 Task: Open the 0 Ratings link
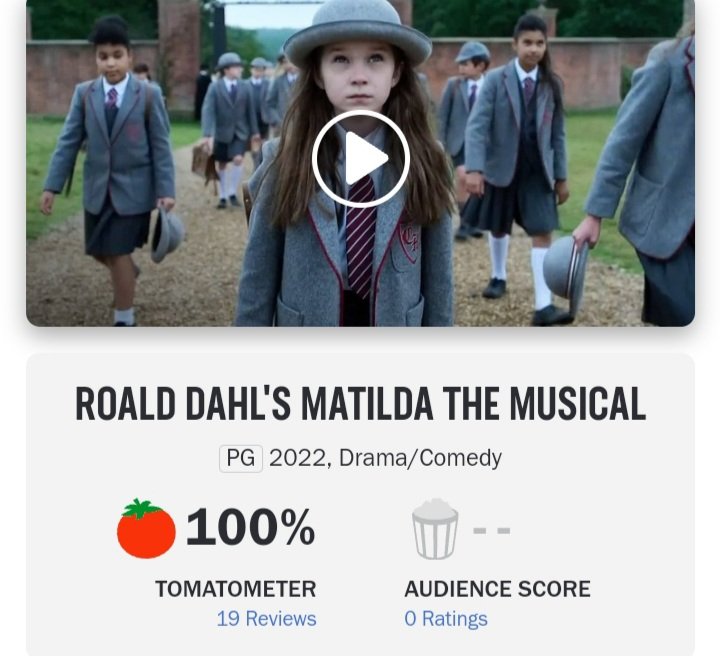(x=446, y=618)
